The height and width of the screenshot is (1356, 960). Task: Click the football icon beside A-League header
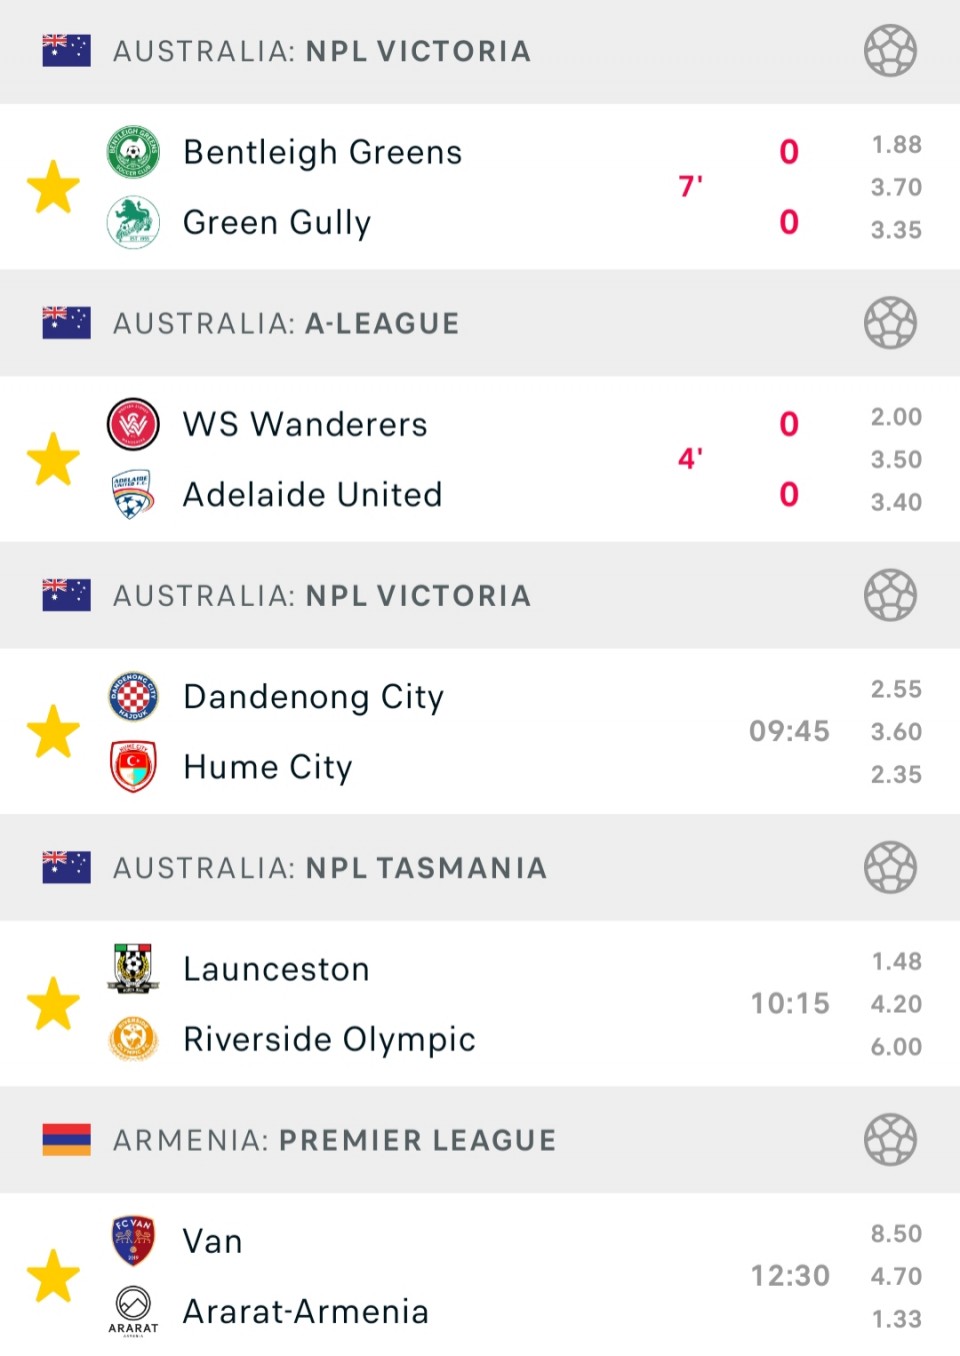point(890,323)
